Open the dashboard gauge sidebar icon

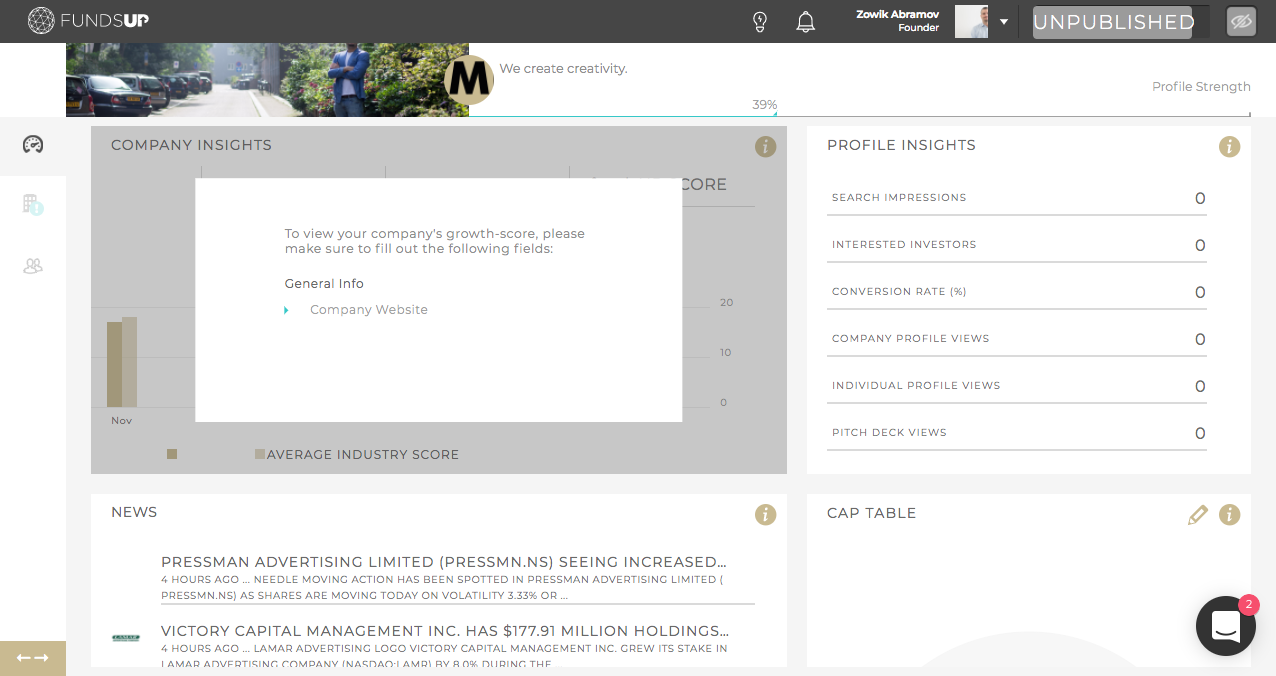pyautogui.click(x=33, y=145)
